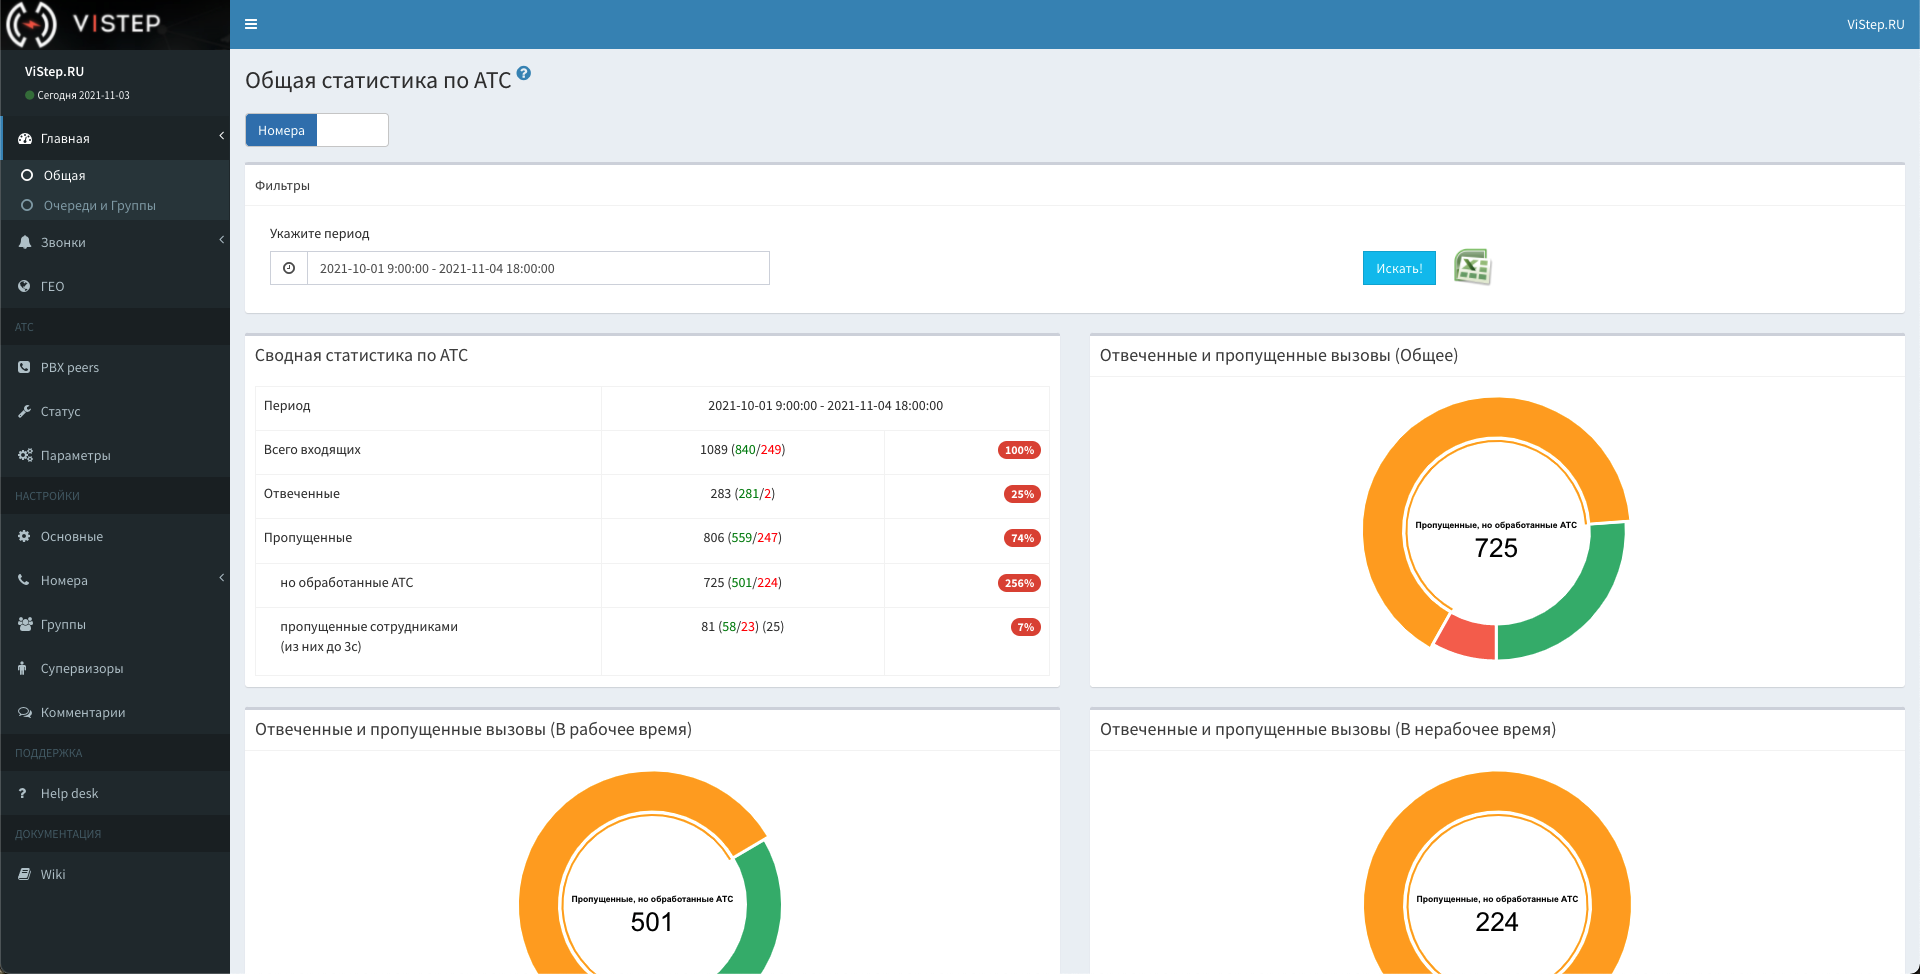
Task: Click ViStep.RU link in top right
Action: click(1875, 24)
